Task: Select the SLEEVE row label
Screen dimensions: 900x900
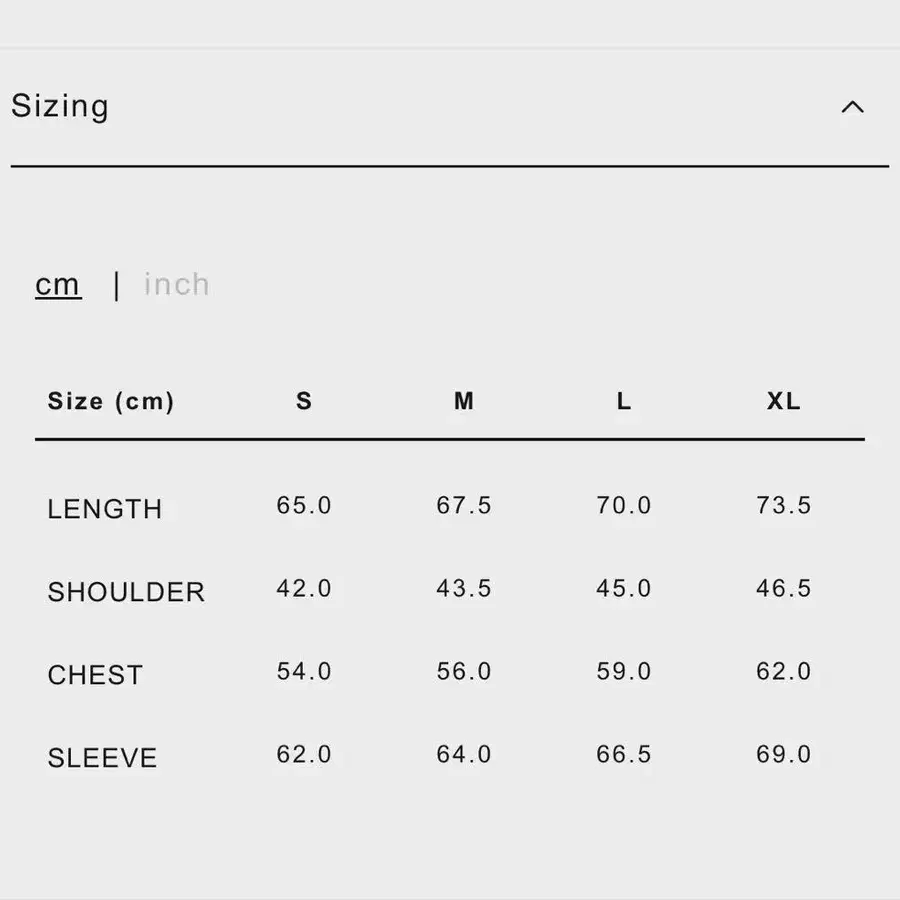Action: point(102,758)
